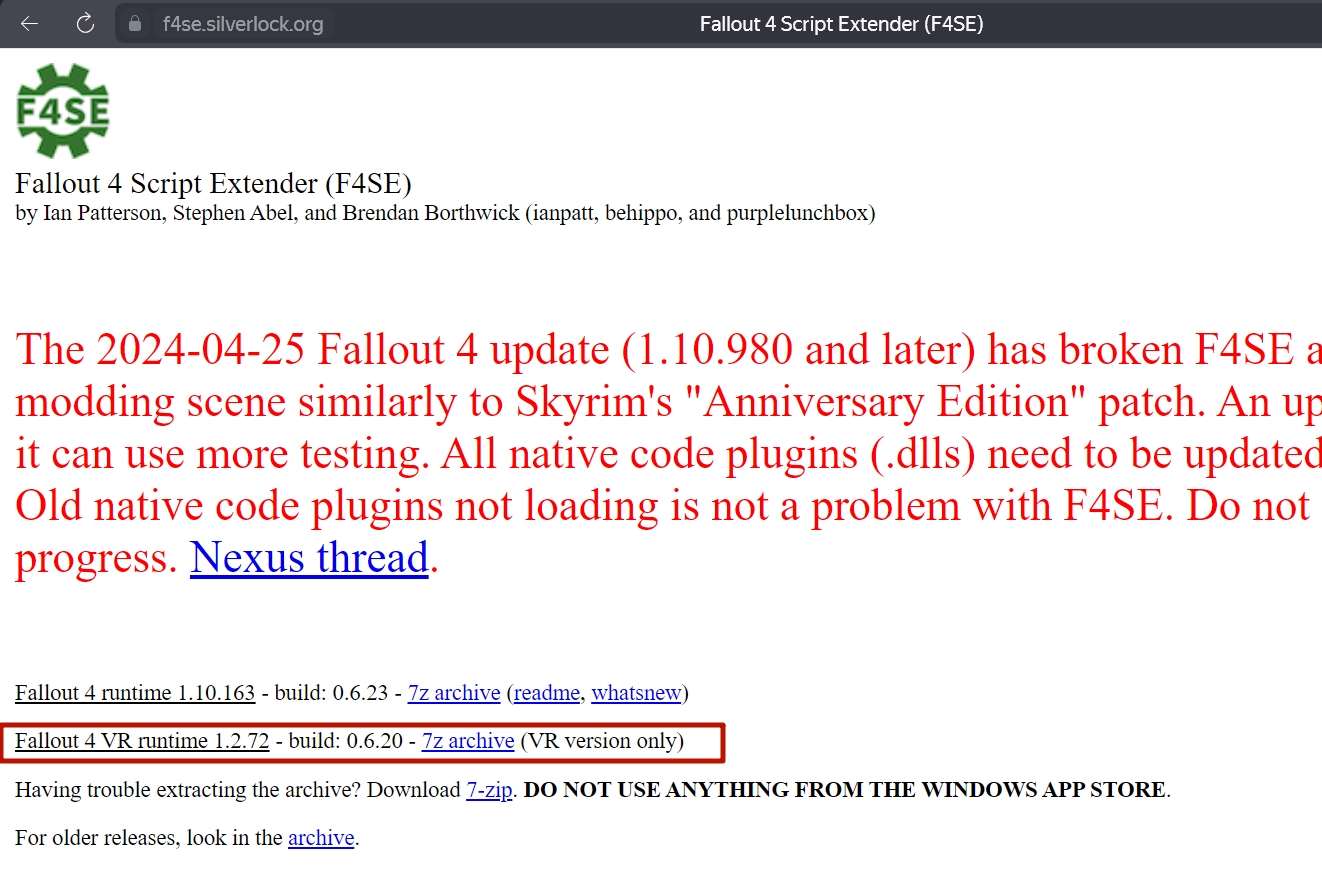The height and width of the screenshot is (874, 1322).
Task: Go back with the browser back arrow
Action: [x=29, y=23]
